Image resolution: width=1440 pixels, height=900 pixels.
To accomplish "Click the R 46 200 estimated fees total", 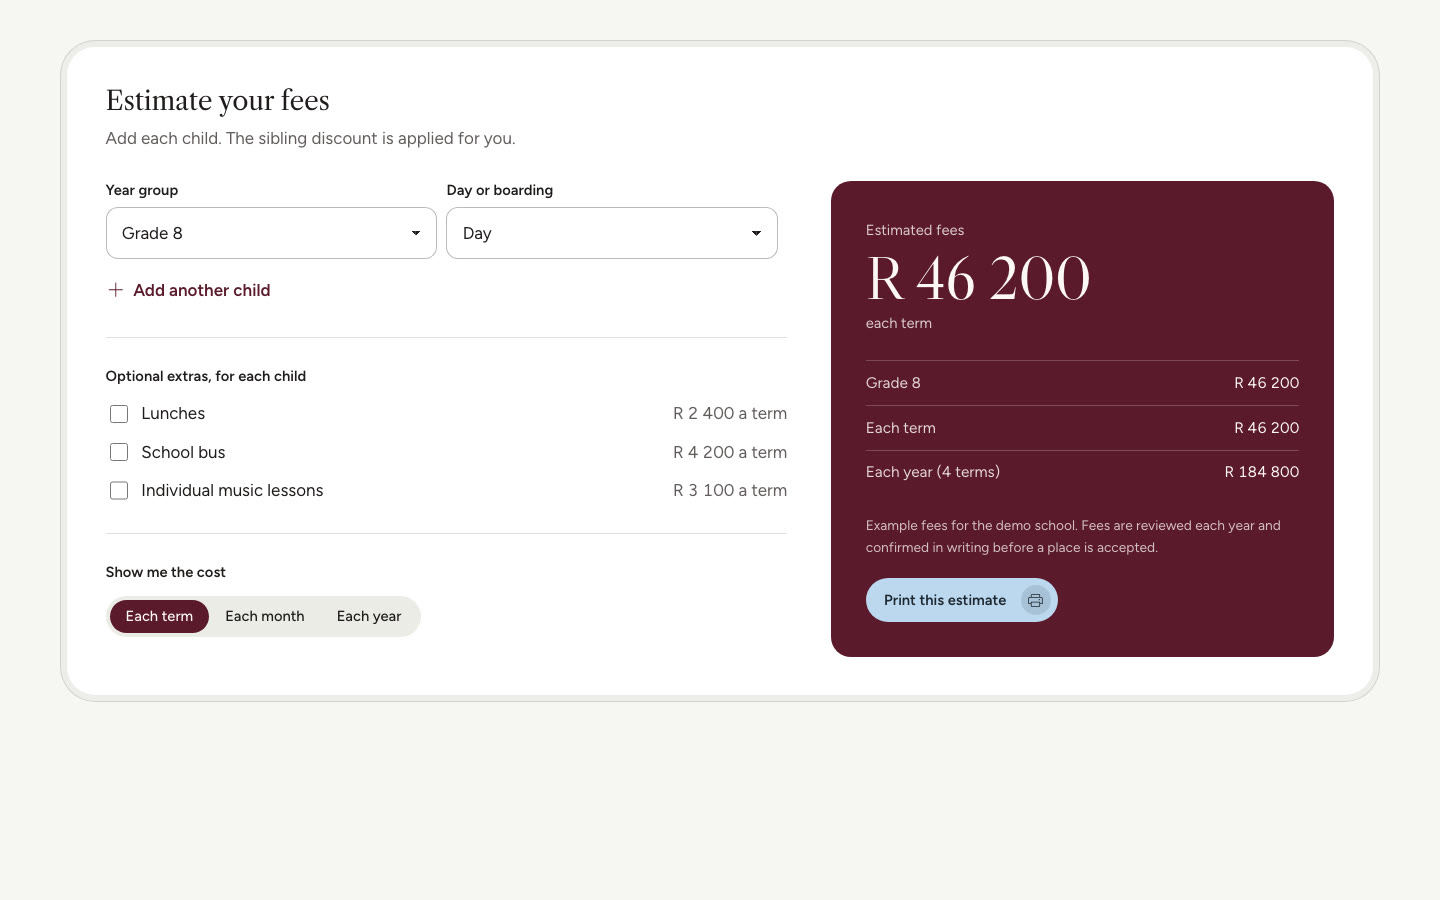I will (978, 278).
